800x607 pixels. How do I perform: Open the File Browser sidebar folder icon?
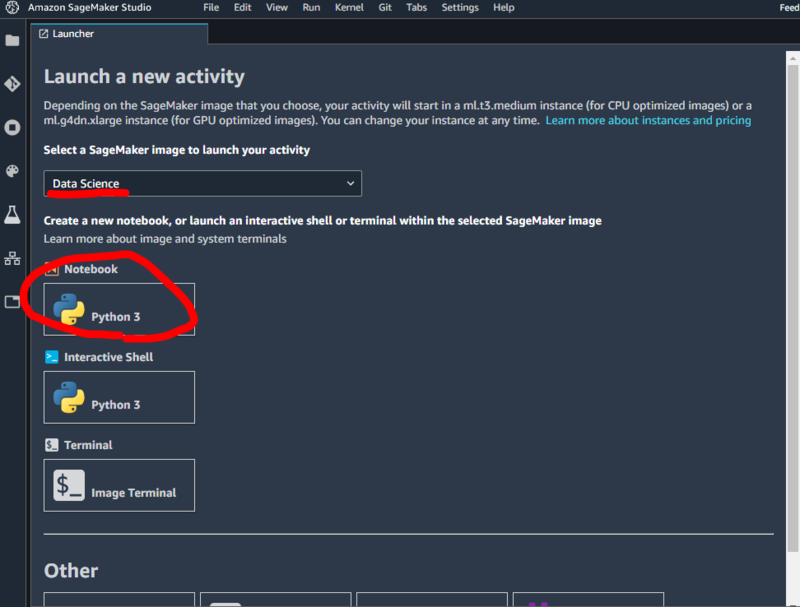pos(12,40)
